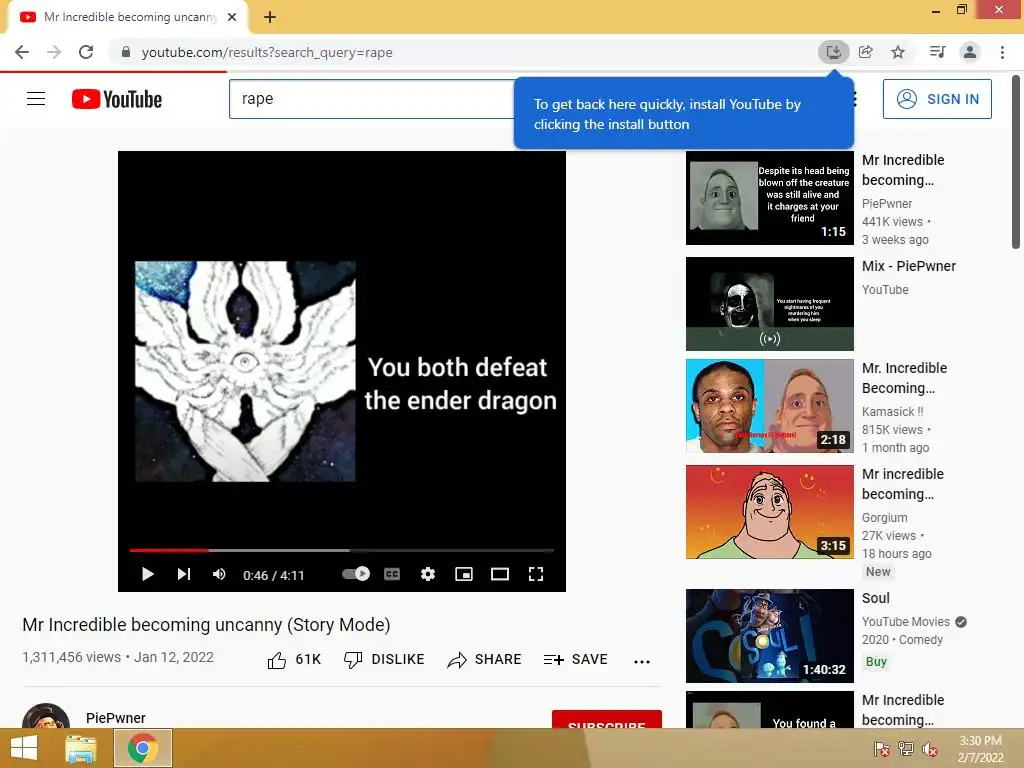Click the browser Back arrow
Viewport: 1024px width, 768px height.
pyautogui.click(x=22, y=52)
